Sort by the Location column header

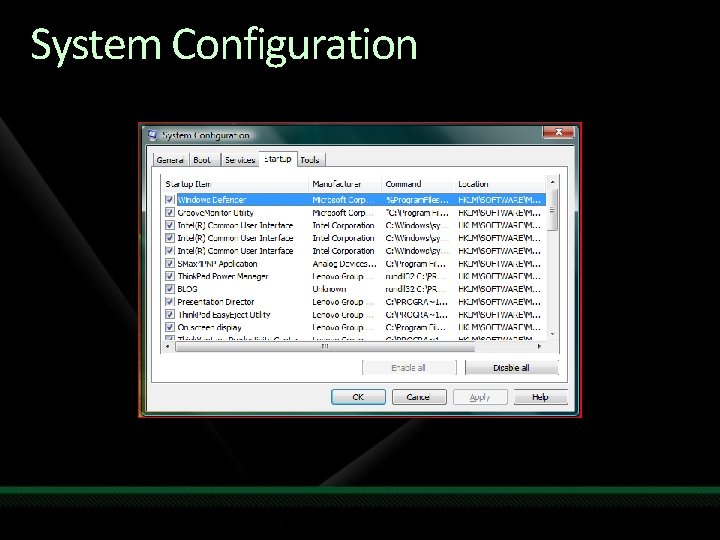point(500,184)
